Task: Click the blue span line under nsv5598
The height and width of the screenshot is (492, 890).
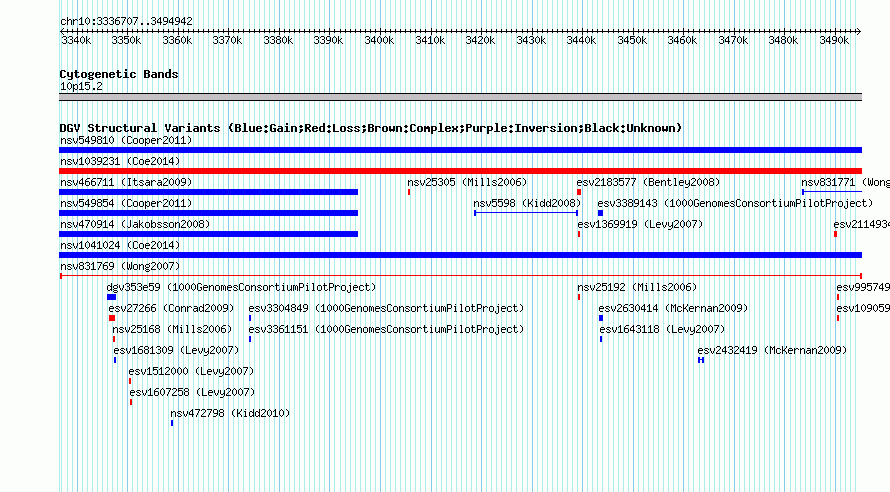Action: pos(526,213)
